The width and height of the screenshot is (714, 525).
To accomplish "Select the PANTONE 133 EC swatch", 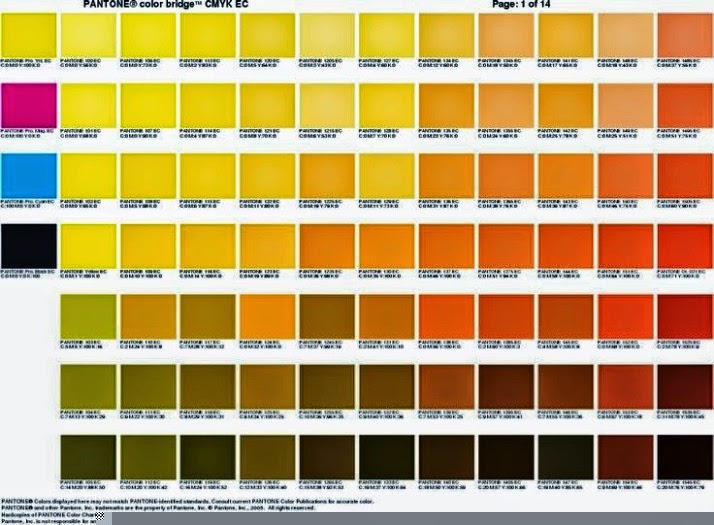I will click(x=387, y=457).
